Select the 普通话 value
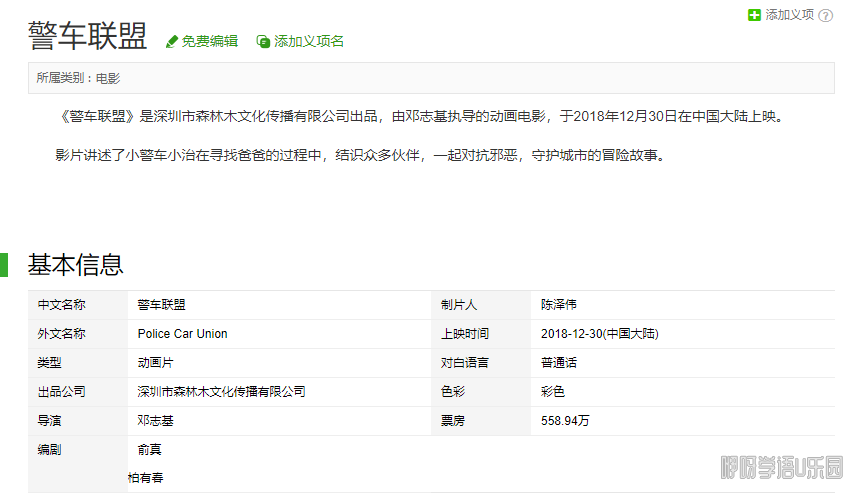 pyautogui.click(x=559, y=363)
